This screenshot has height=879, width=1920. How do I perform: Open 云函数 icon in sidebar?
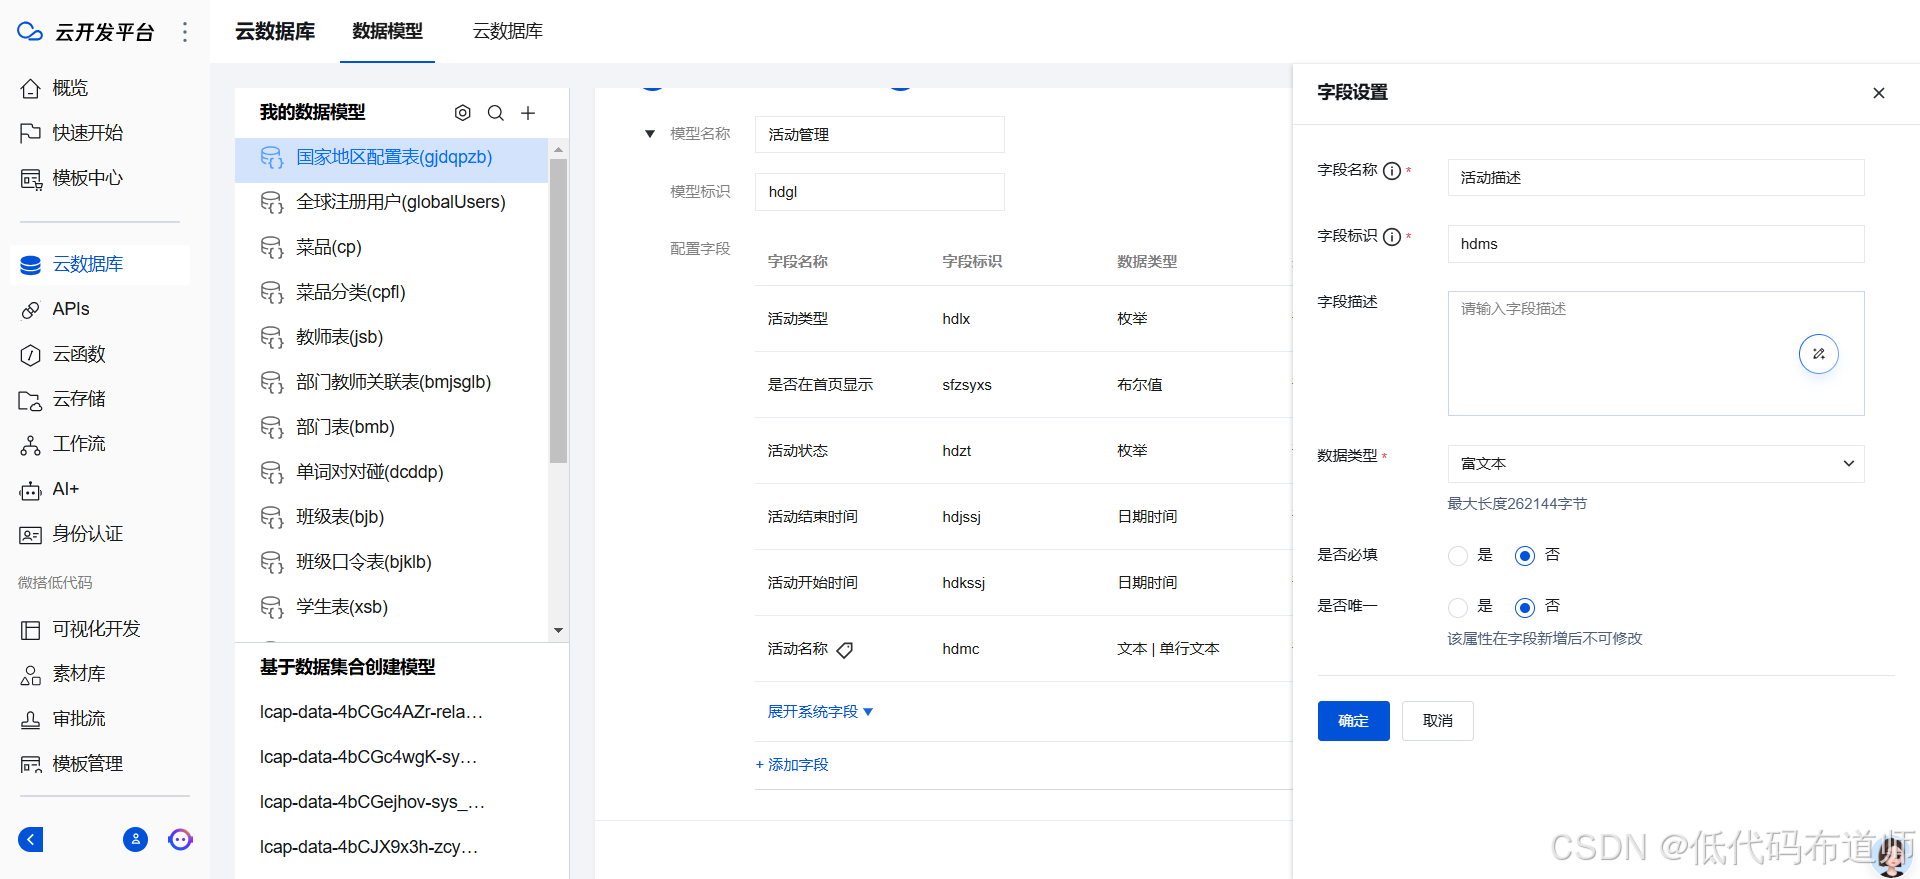coord(30,354)
